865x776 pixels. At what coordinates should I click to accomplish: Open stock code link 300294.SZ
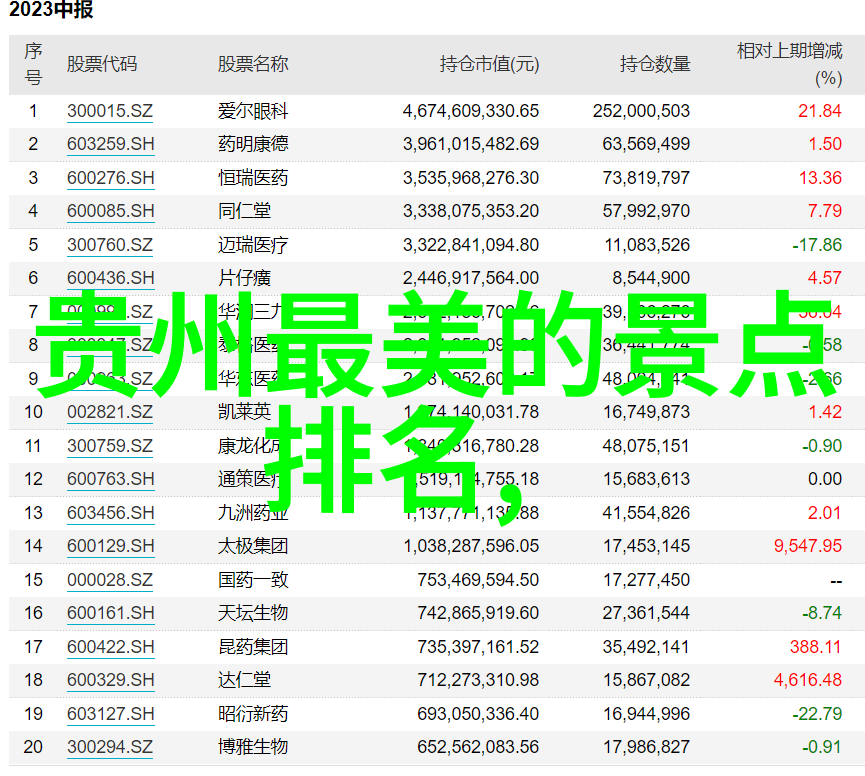110,747
